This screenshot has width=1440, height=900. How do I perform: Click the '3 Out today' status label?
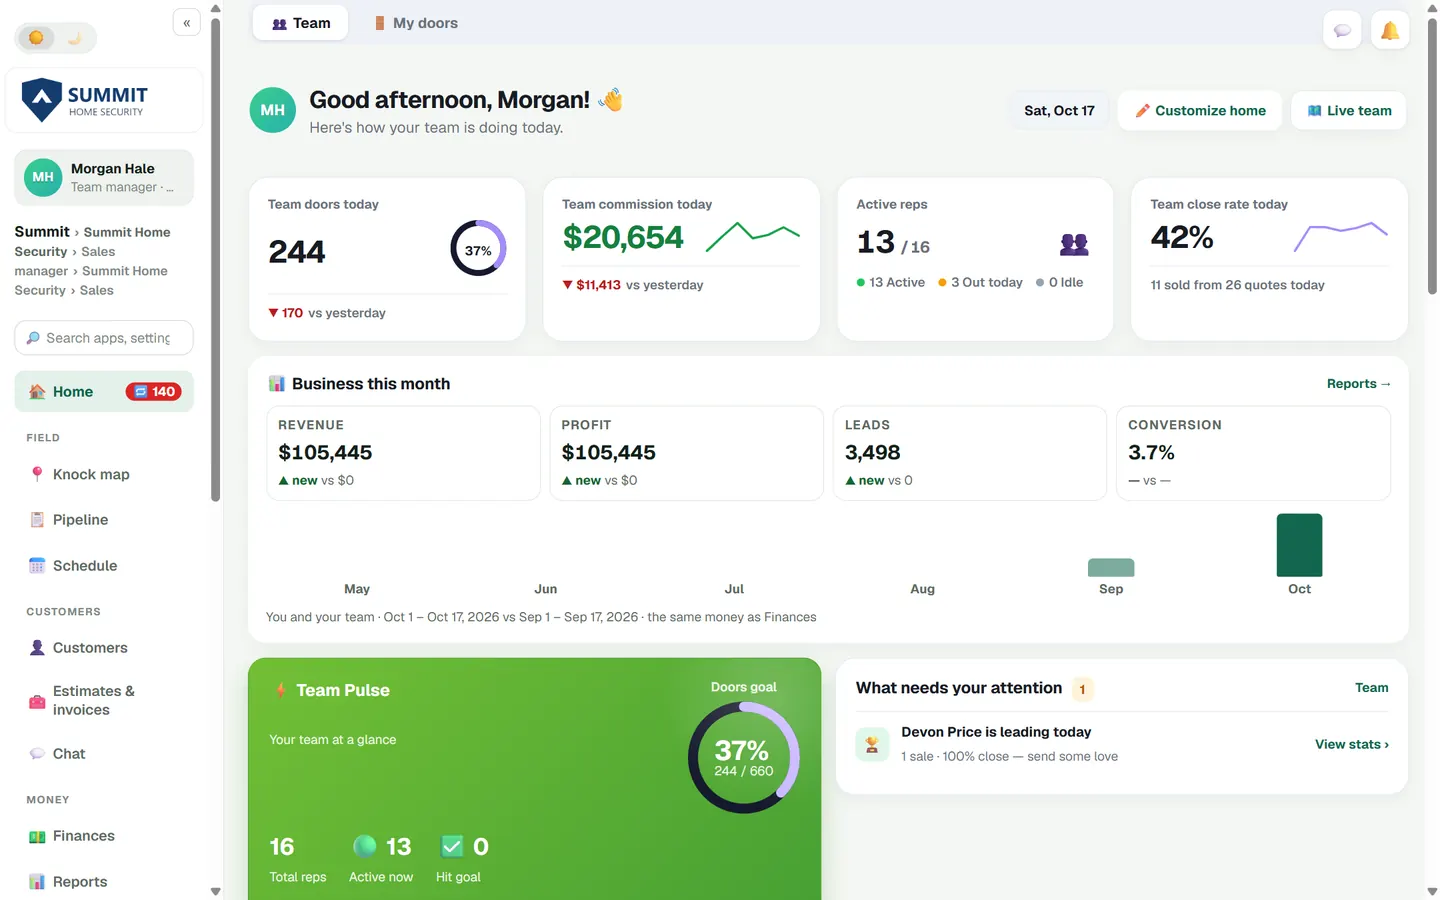tap(980, 283)
